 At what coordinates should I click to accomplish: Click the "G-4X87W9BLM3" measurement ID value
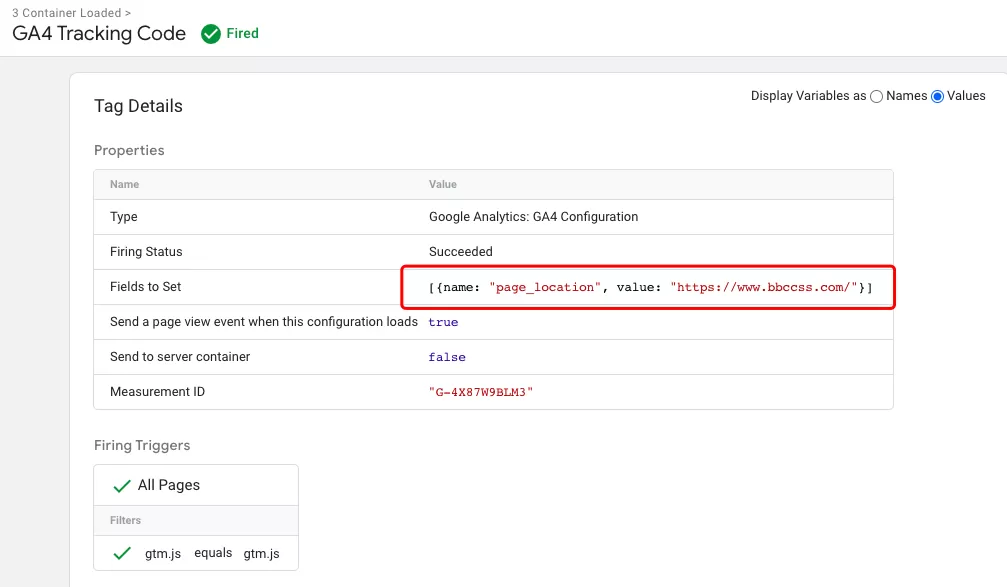tap(481, 392)
